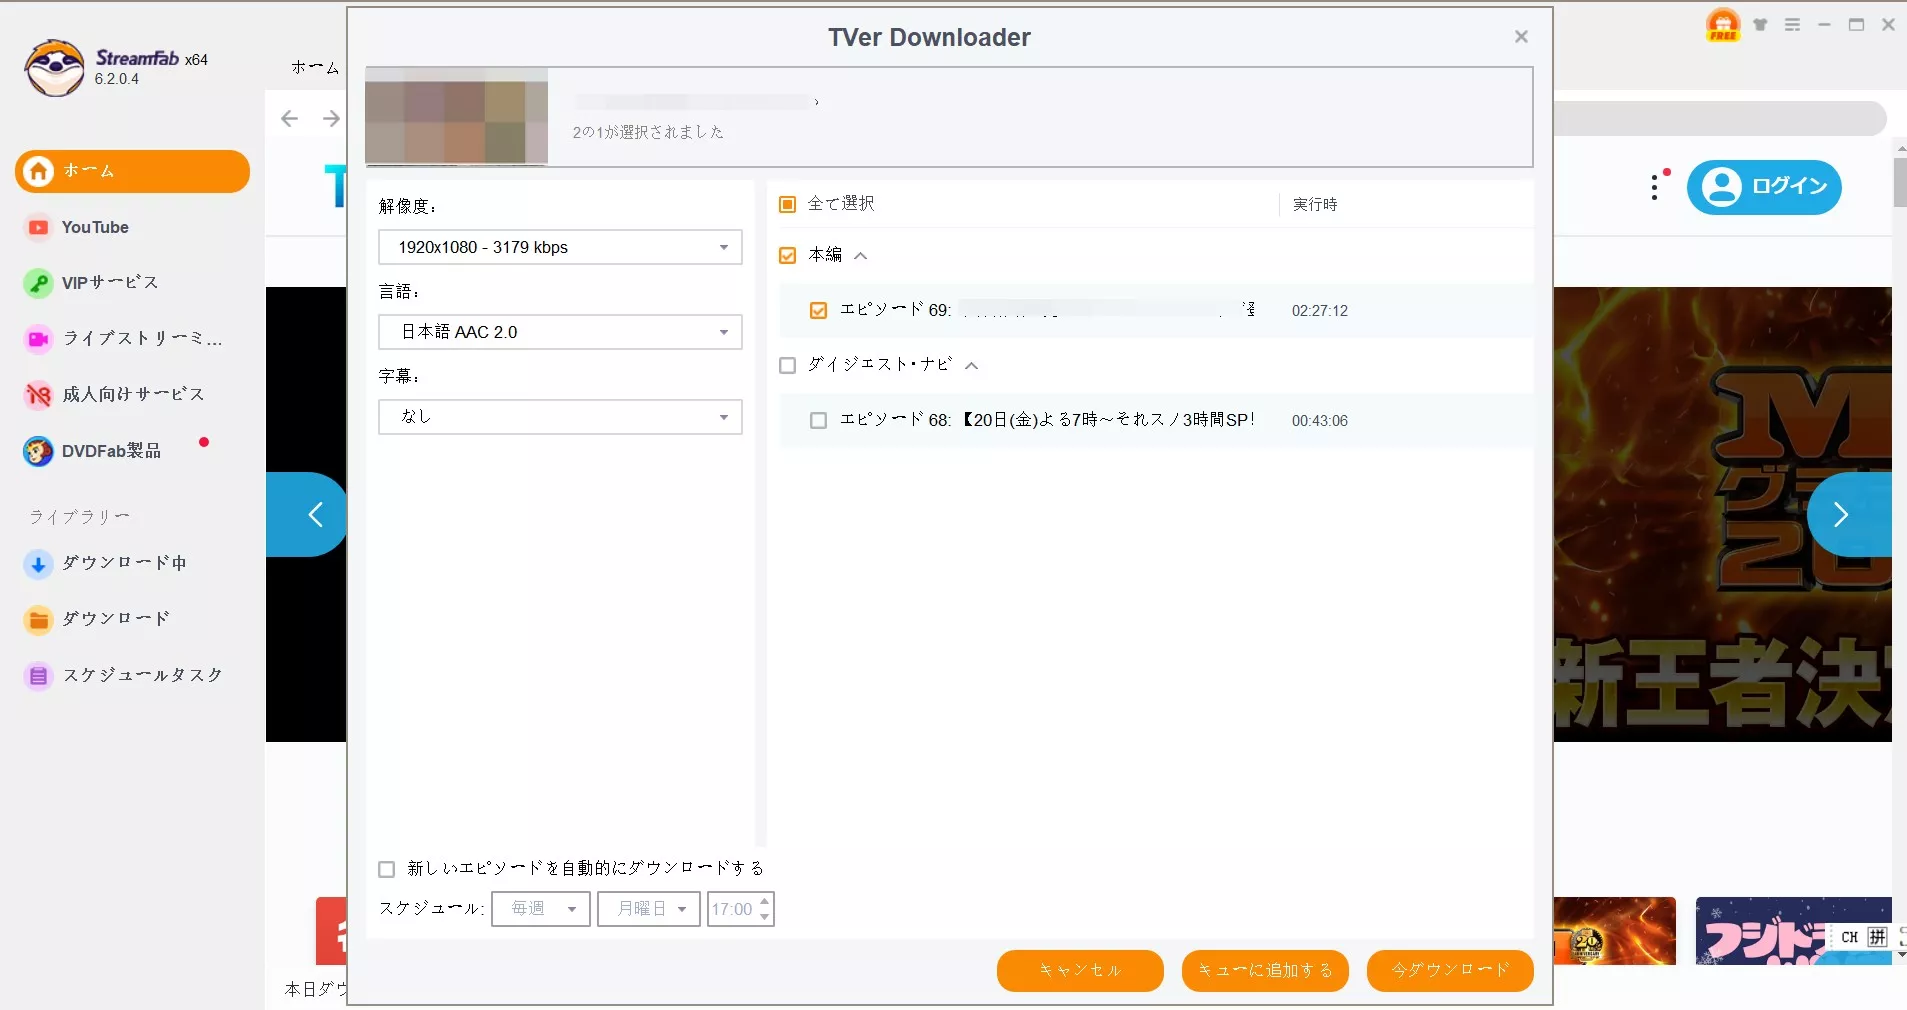Click the blurred video thumbnail in dialog
Image resolution: width=1907 pixels, height=1010 pixels.
(456, 116)
